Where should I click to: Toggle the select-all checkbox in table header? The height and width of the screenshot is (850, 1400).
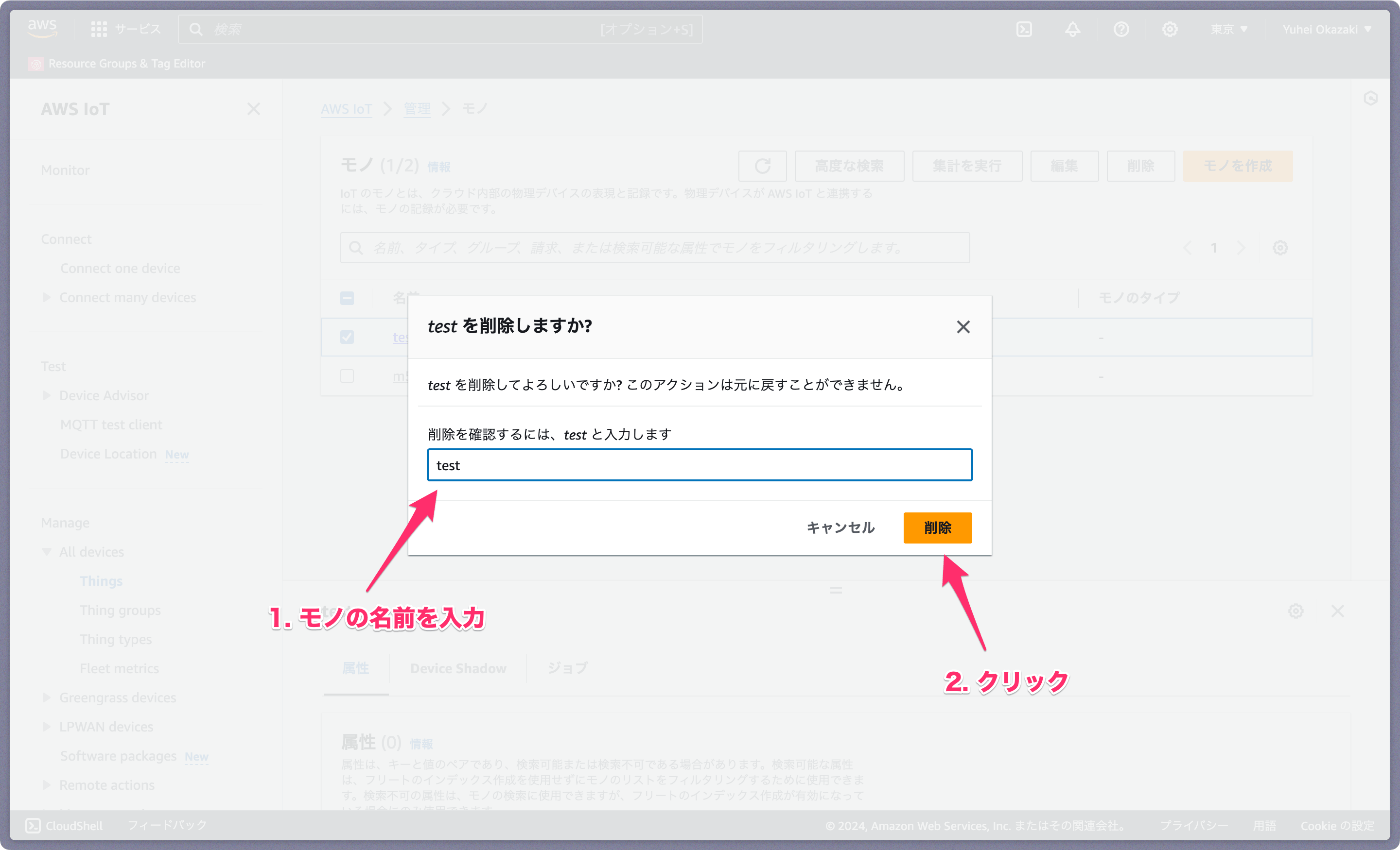click(347, 298)
